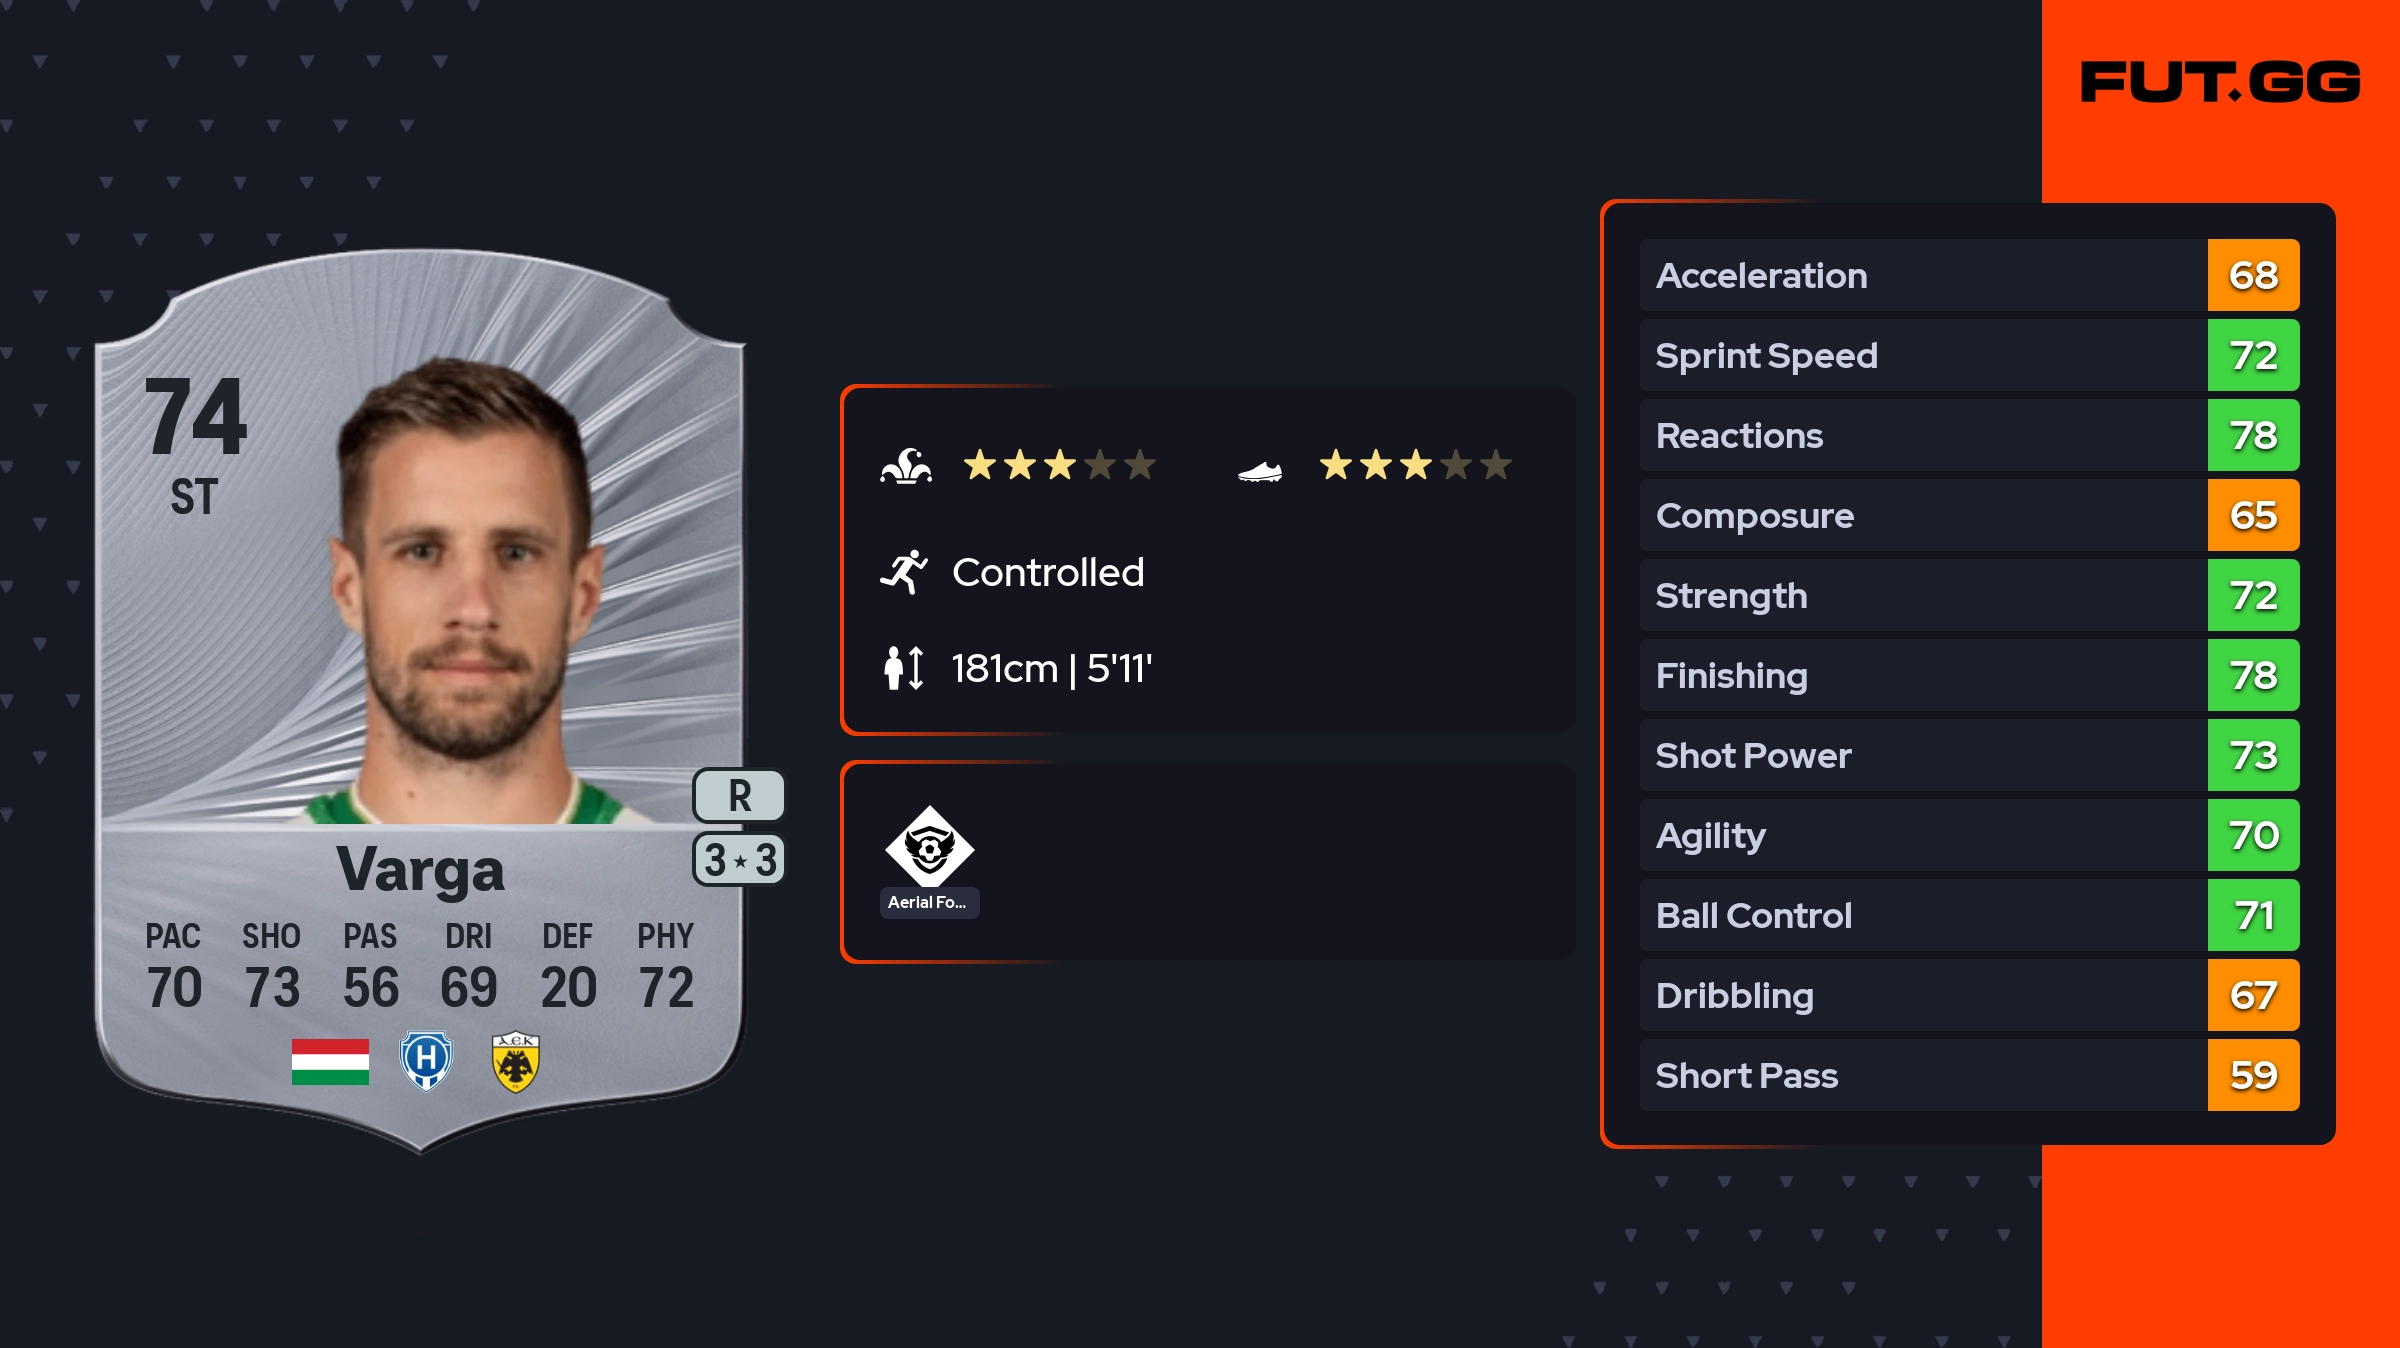The height and width of the screenshot is (1348, 2400).
Task: Click the FUT.GG logo
Action: [x=2220, y=82]
